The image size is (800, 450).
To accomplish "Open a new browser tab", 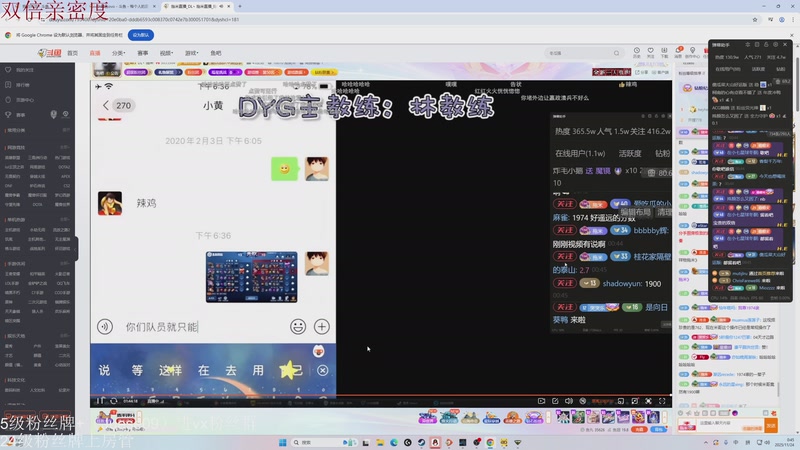I will point(240,6).
